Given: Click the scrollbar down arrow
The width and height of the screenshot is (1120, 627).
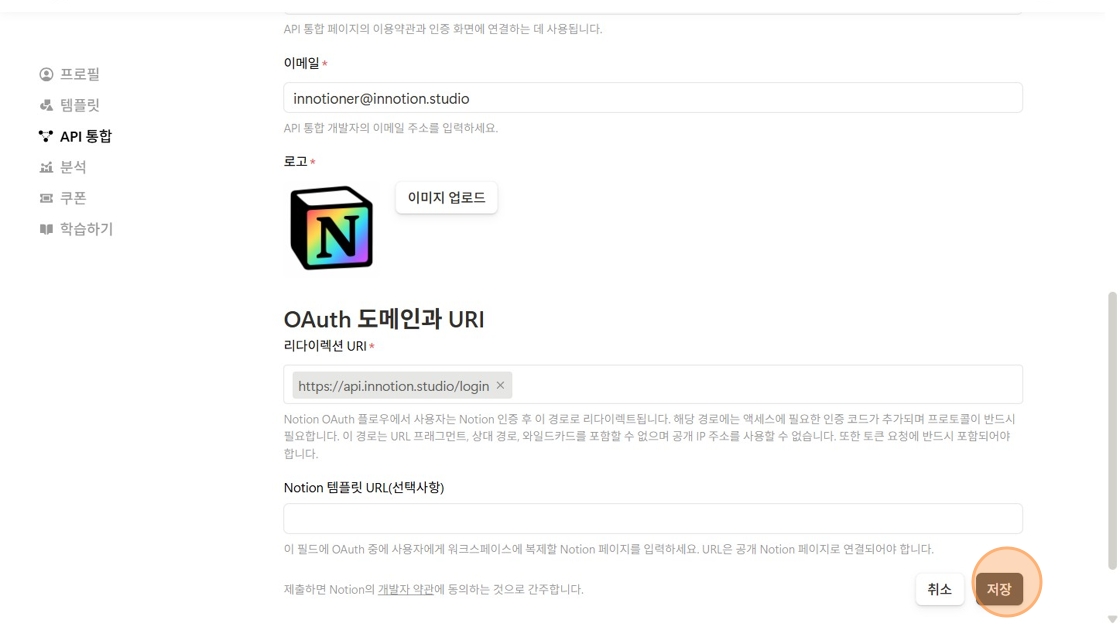Looking at the screenshot, I should 1112,619.
